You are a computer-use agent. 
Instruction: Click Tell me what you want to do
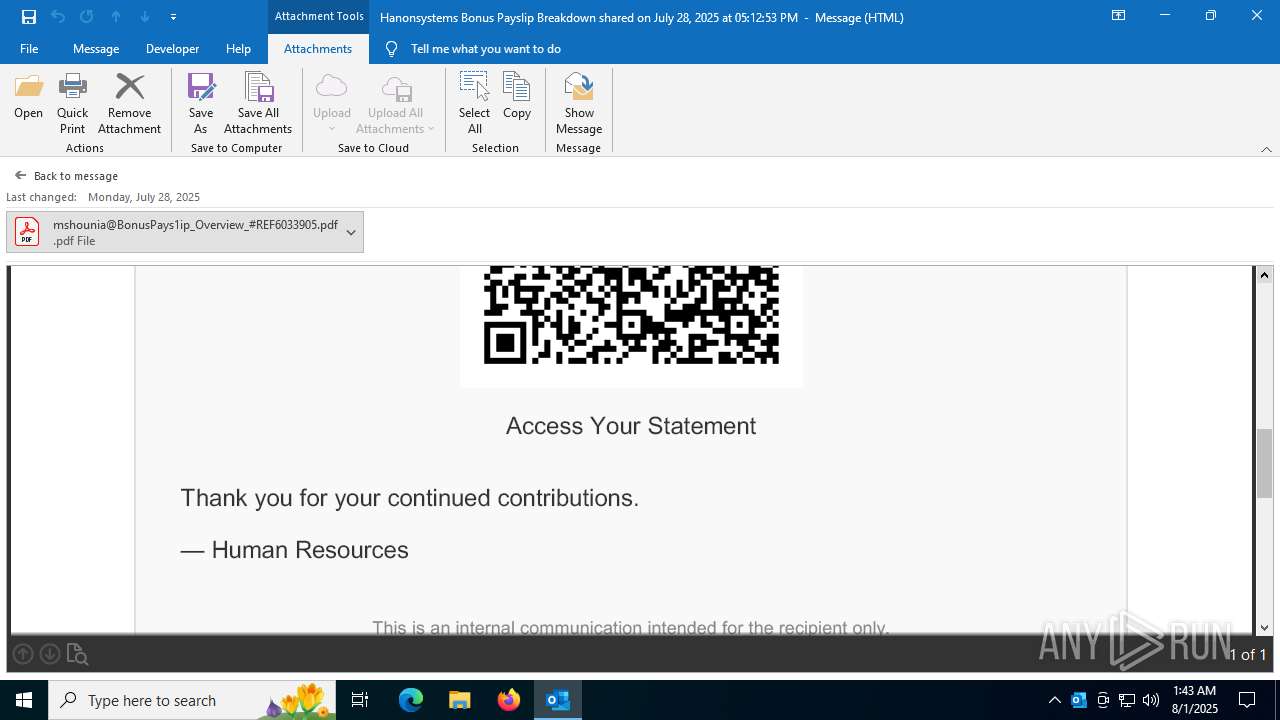[485, 49]
